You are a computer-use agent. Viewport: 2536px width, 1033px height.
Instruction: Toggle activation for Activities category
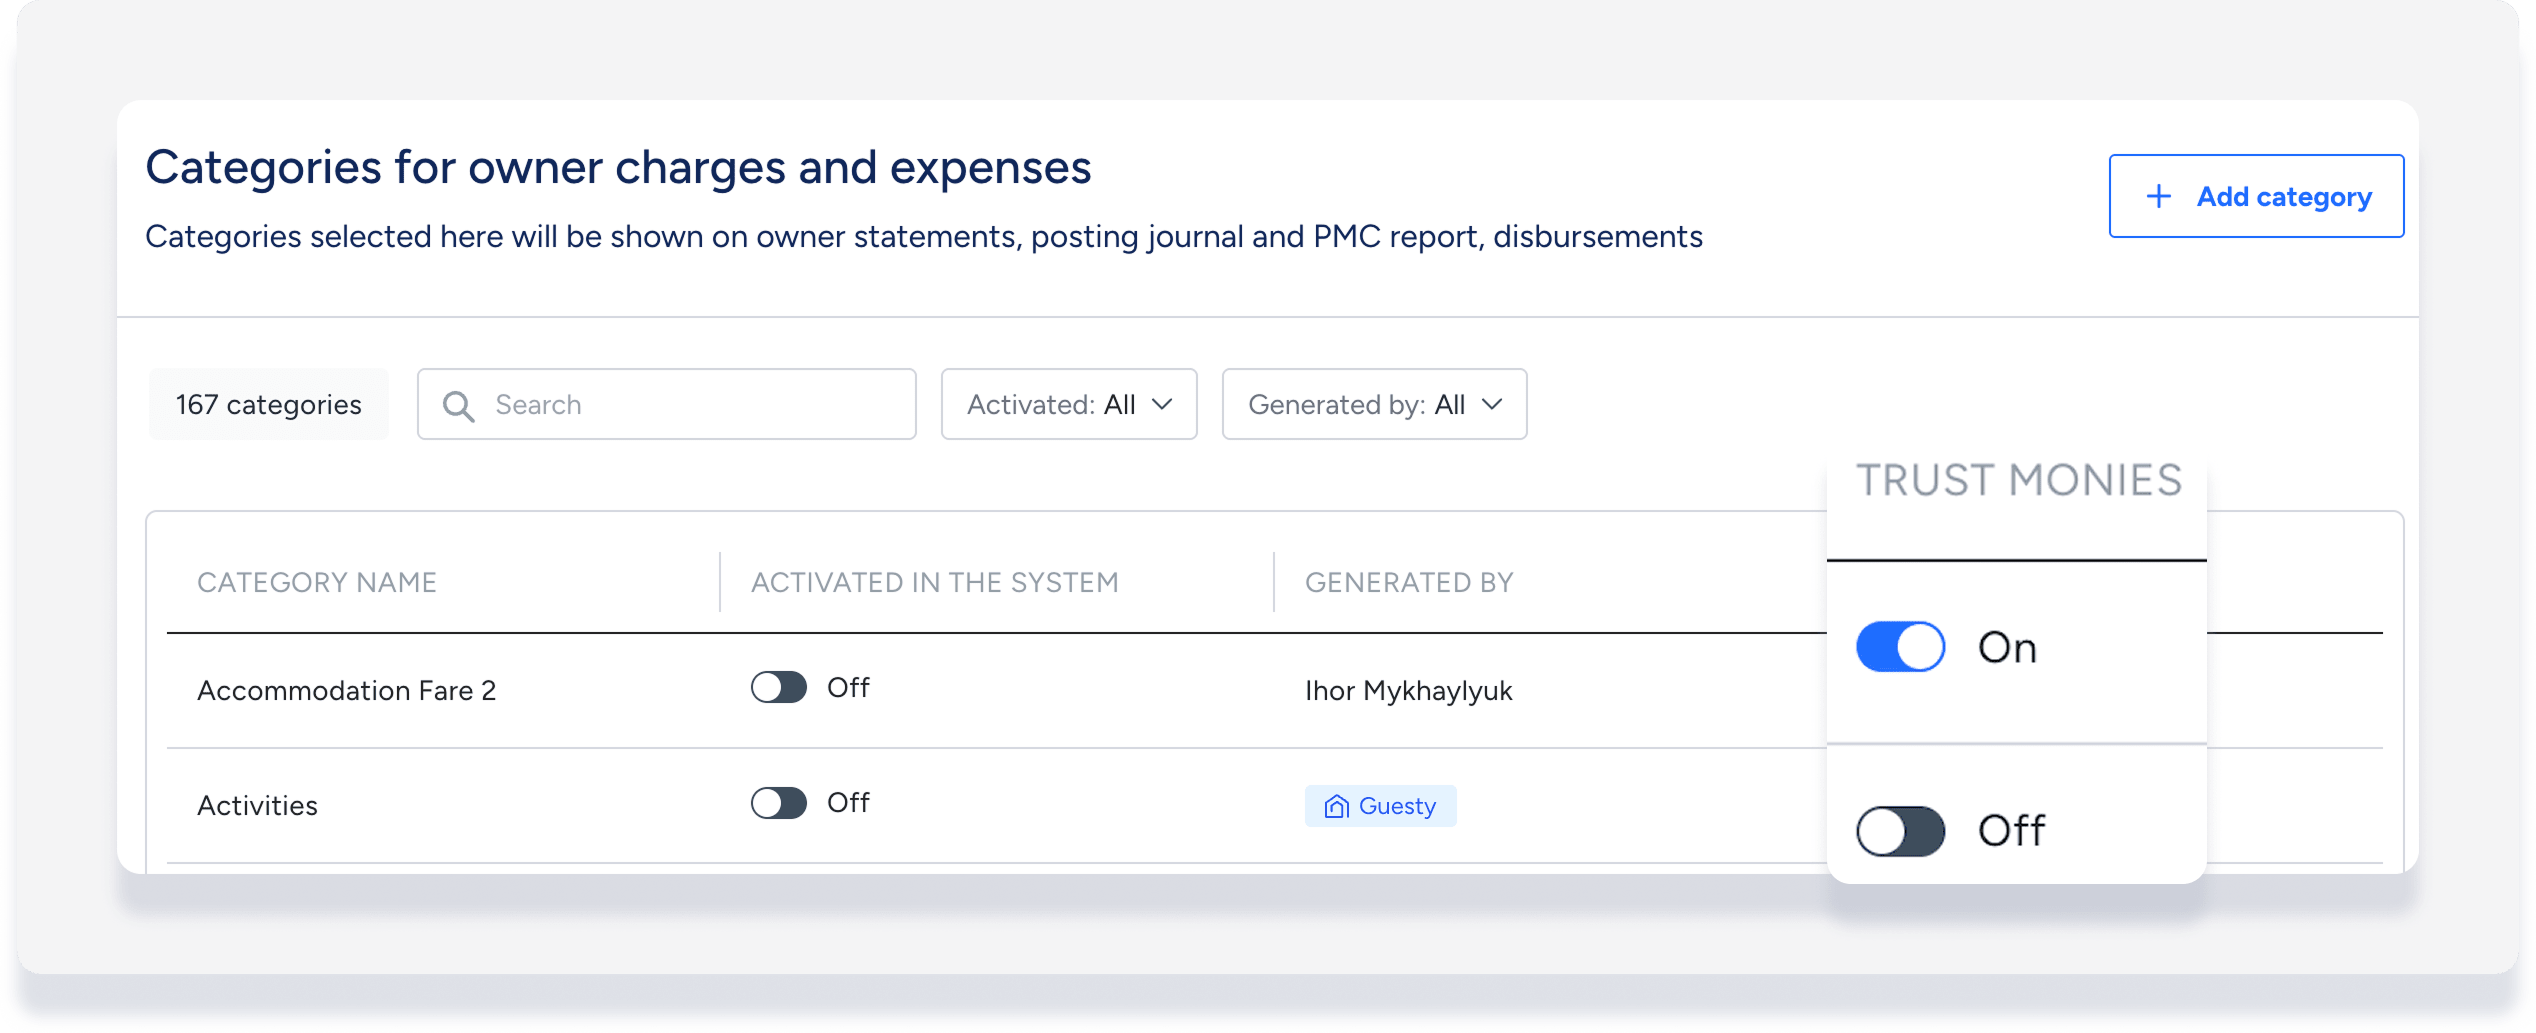[x=779, y=803]
